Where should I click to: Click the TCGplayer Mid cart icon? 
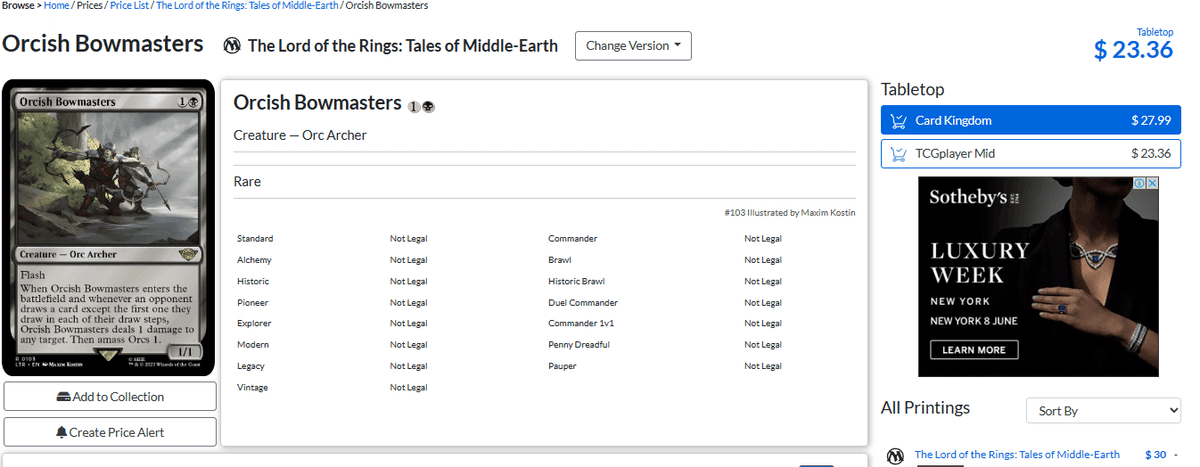point(898,154)
